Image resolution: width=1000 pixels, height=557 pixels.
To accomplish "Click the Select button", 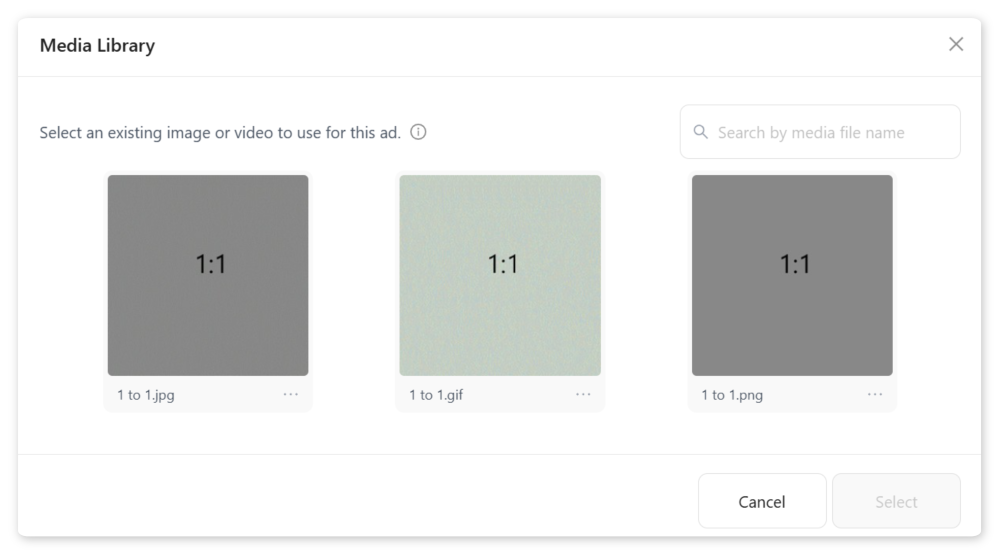I will click(896, 501).
